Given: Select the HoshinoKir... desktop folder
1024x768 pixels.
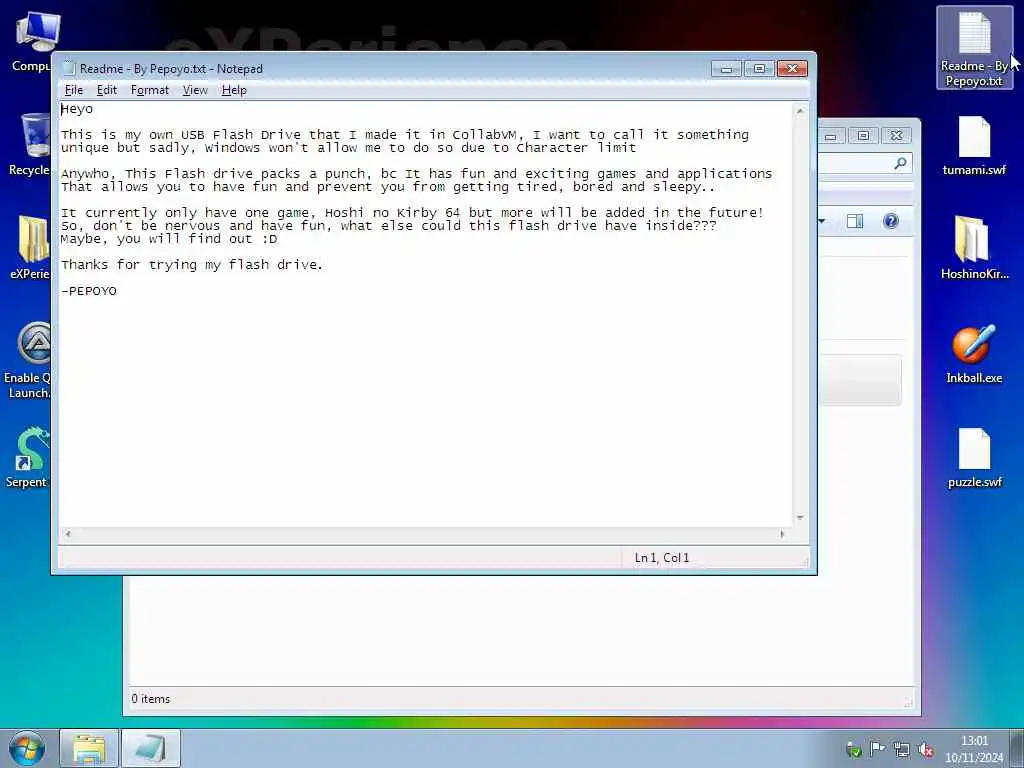Looking at the screenshot, I should [x=974, y=248].
